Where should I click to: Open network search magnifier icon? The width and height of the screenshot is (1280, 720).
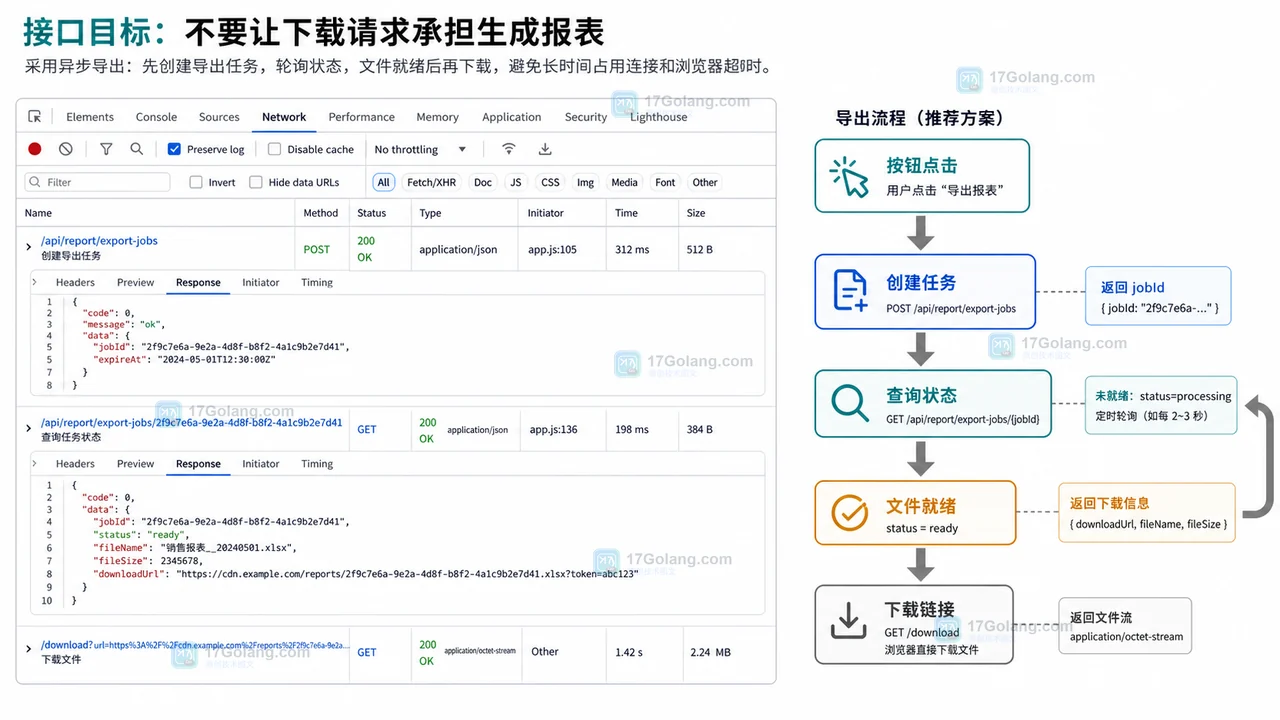(x=137, y=149)
